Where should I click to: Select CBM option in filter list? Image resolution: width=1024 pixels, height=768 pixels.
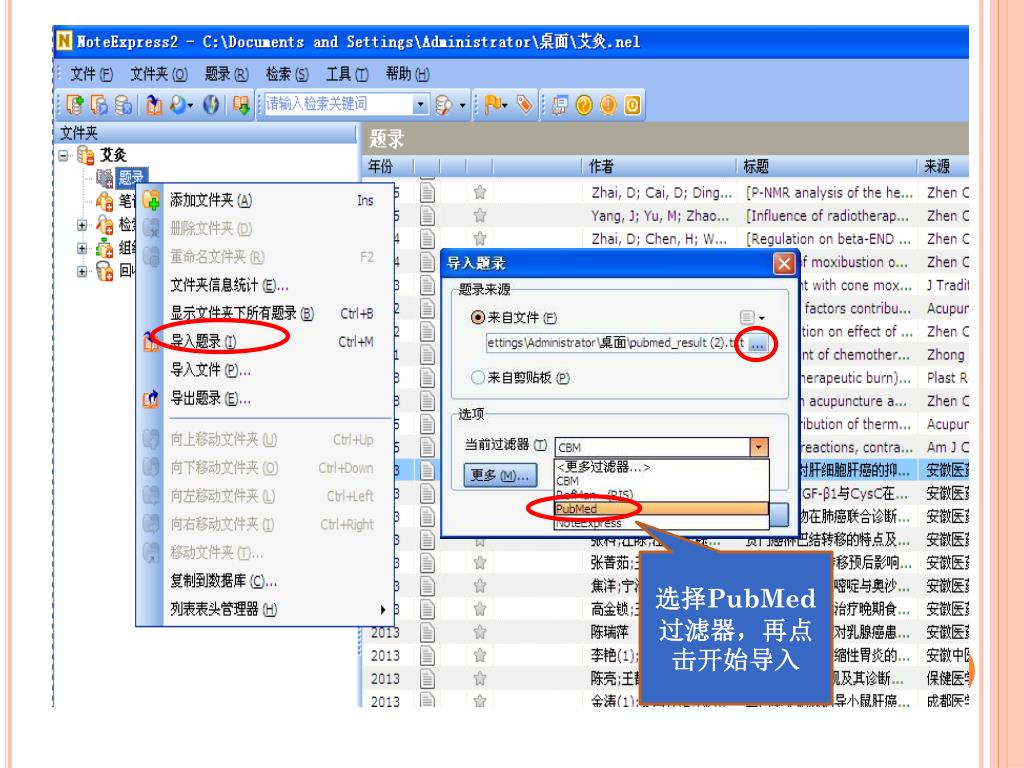pyautogui.click(x=662, y=481)
